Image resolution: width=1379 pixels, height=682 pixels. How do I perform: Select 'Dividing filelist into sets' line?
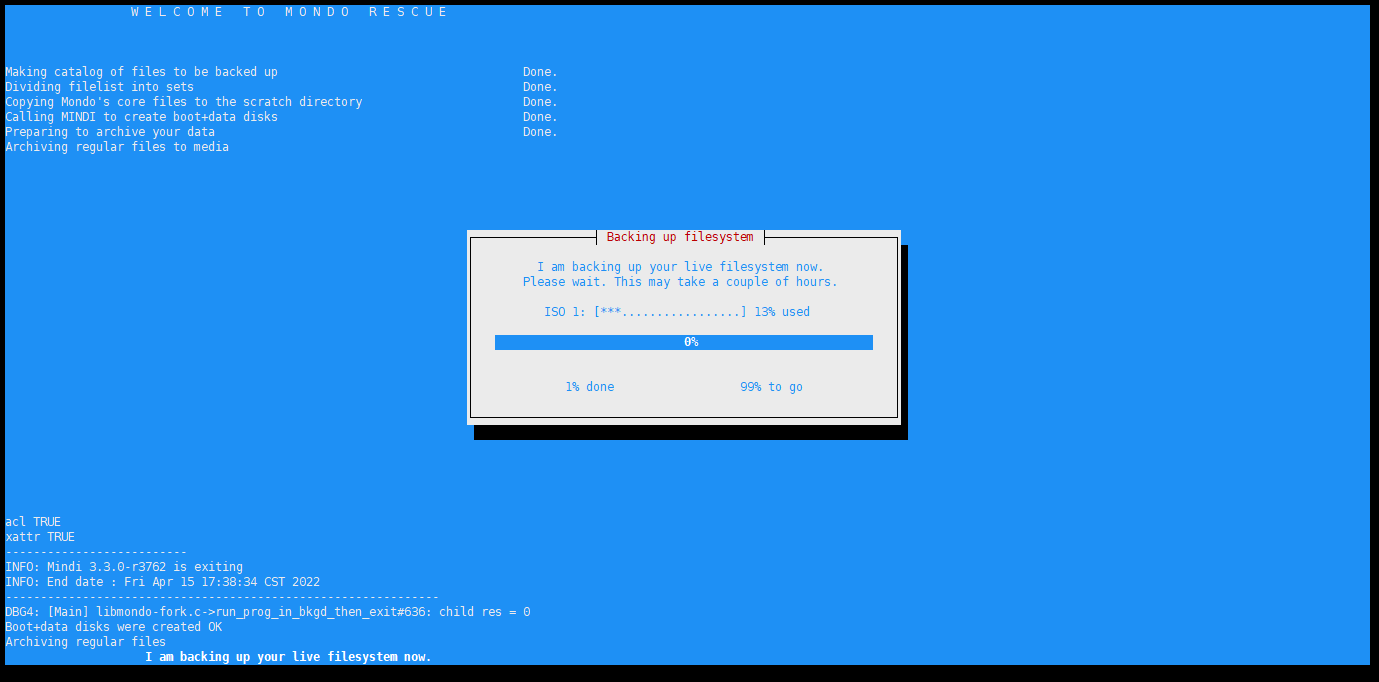tap(99, 87)
